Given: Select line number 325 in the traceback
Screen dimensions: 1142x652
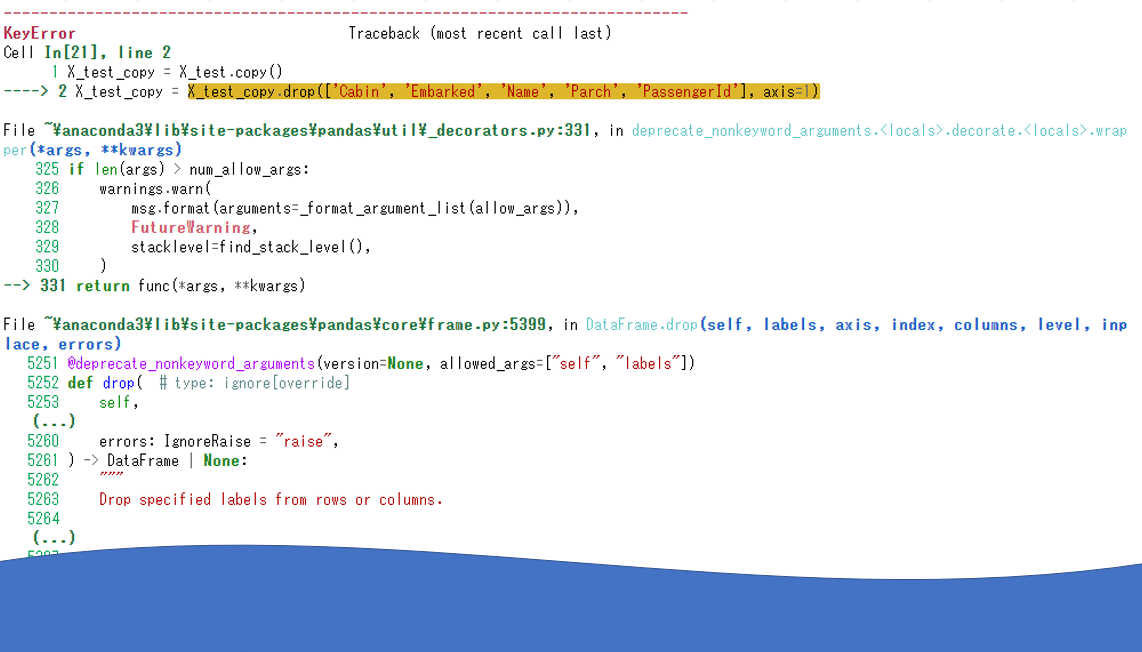Looking at the screenshot, I should point(46,169).
